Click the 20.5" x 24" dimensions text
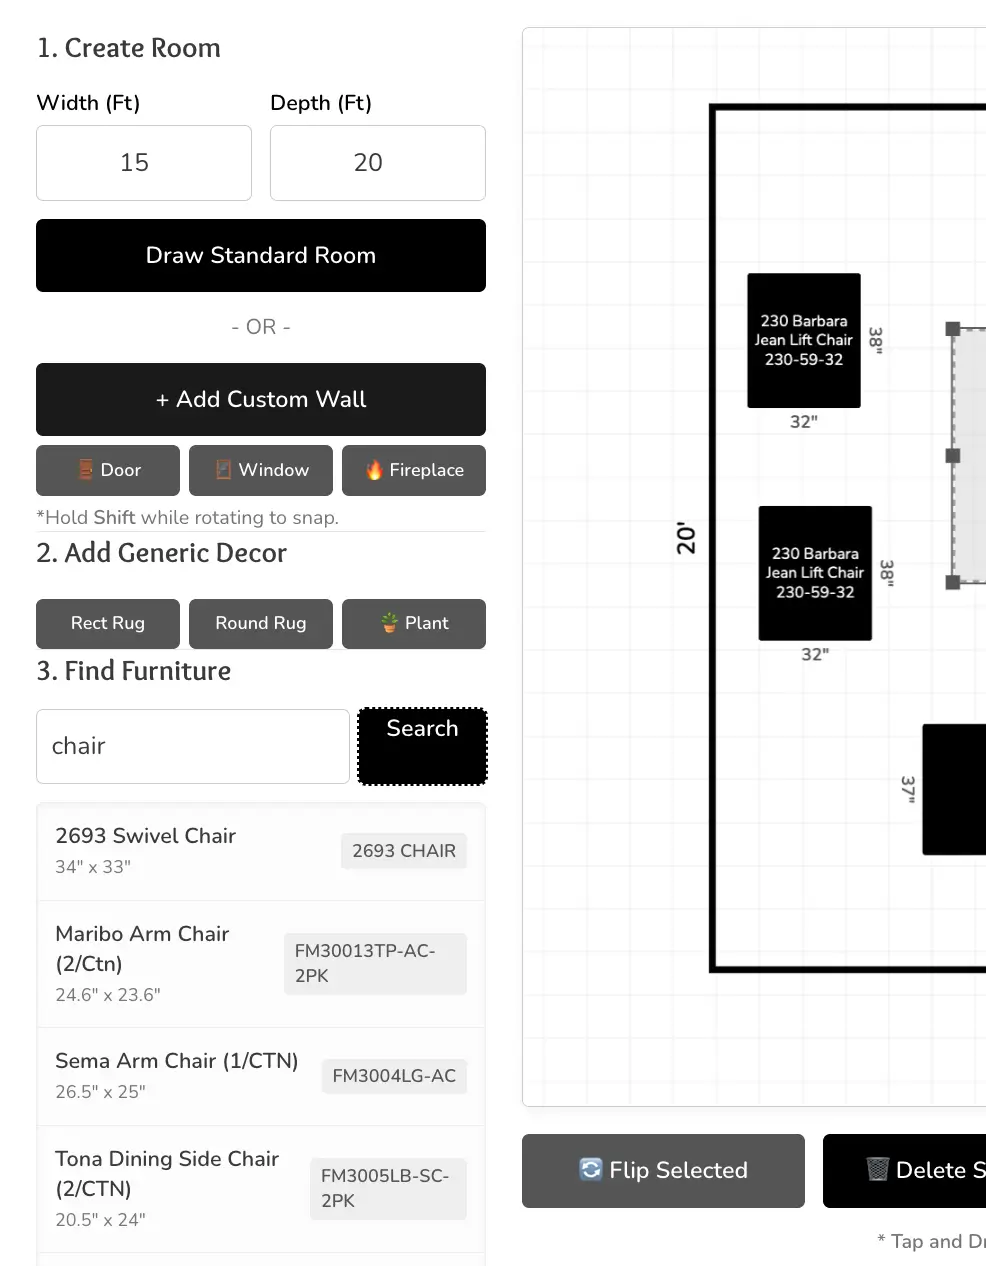Screen dimensions: 986x1266 (100, 1220)
